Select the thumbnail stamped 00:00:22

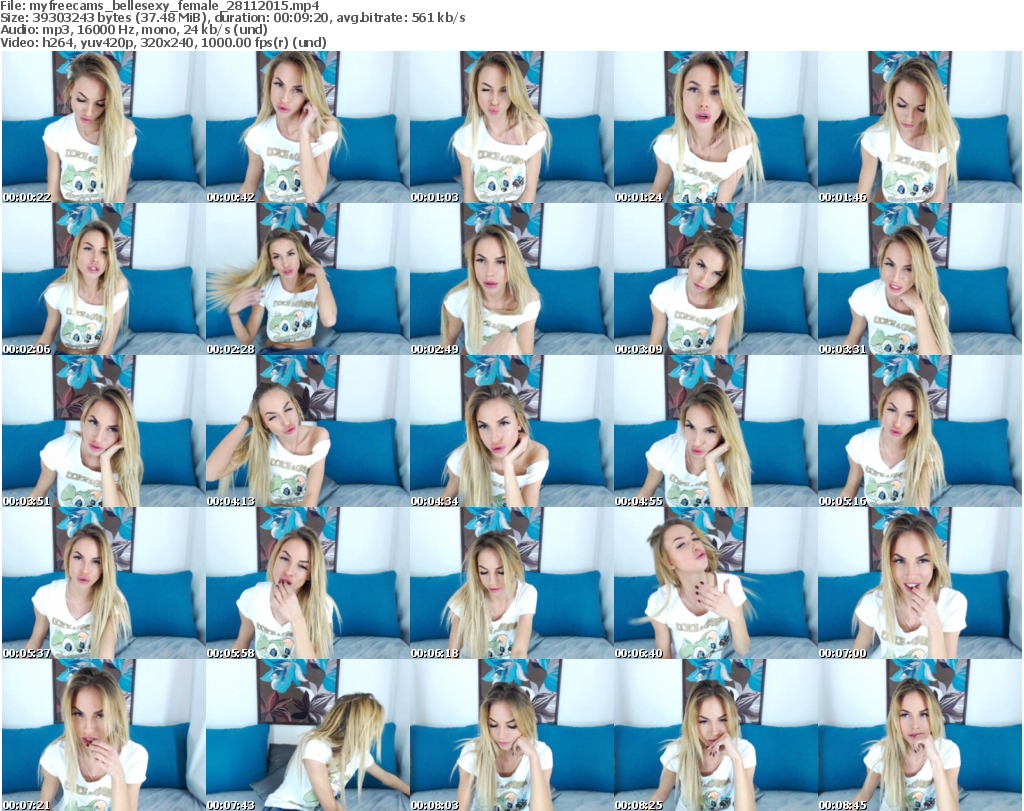(103, 127)
